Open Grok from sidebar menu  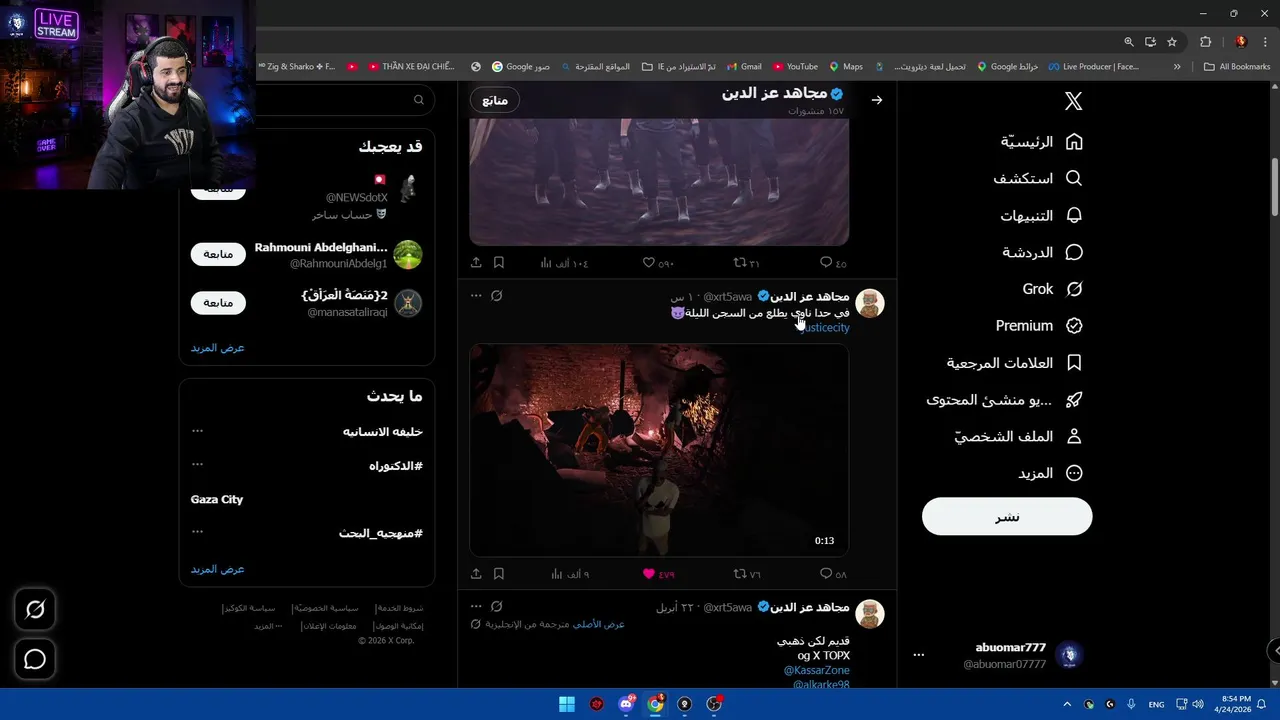[x=1053, y=289]
